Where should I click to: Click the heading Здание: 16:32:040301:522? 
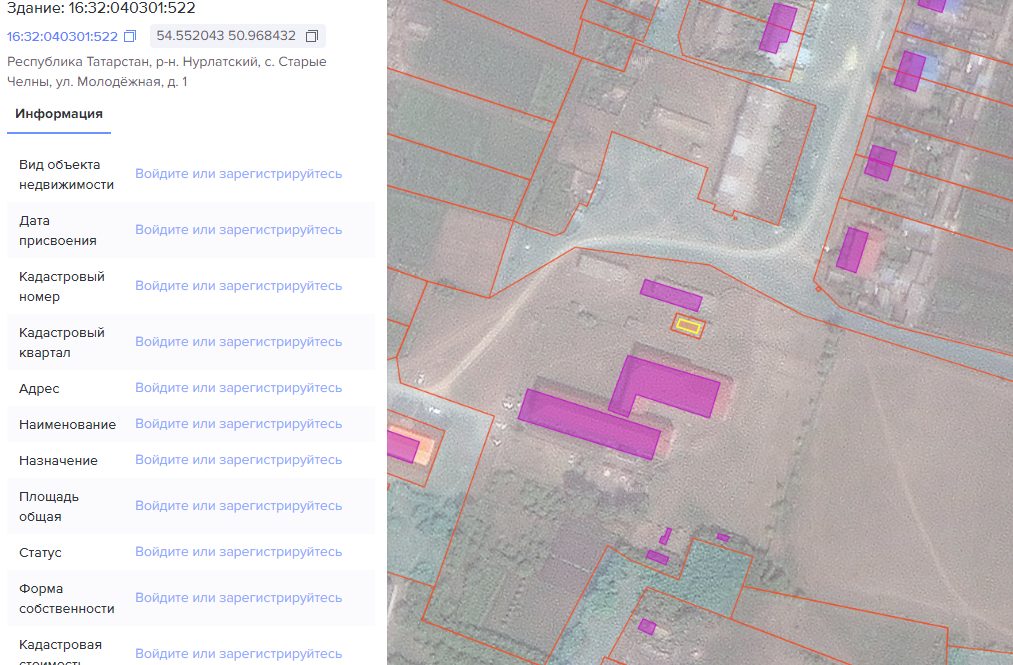(101, 8)
